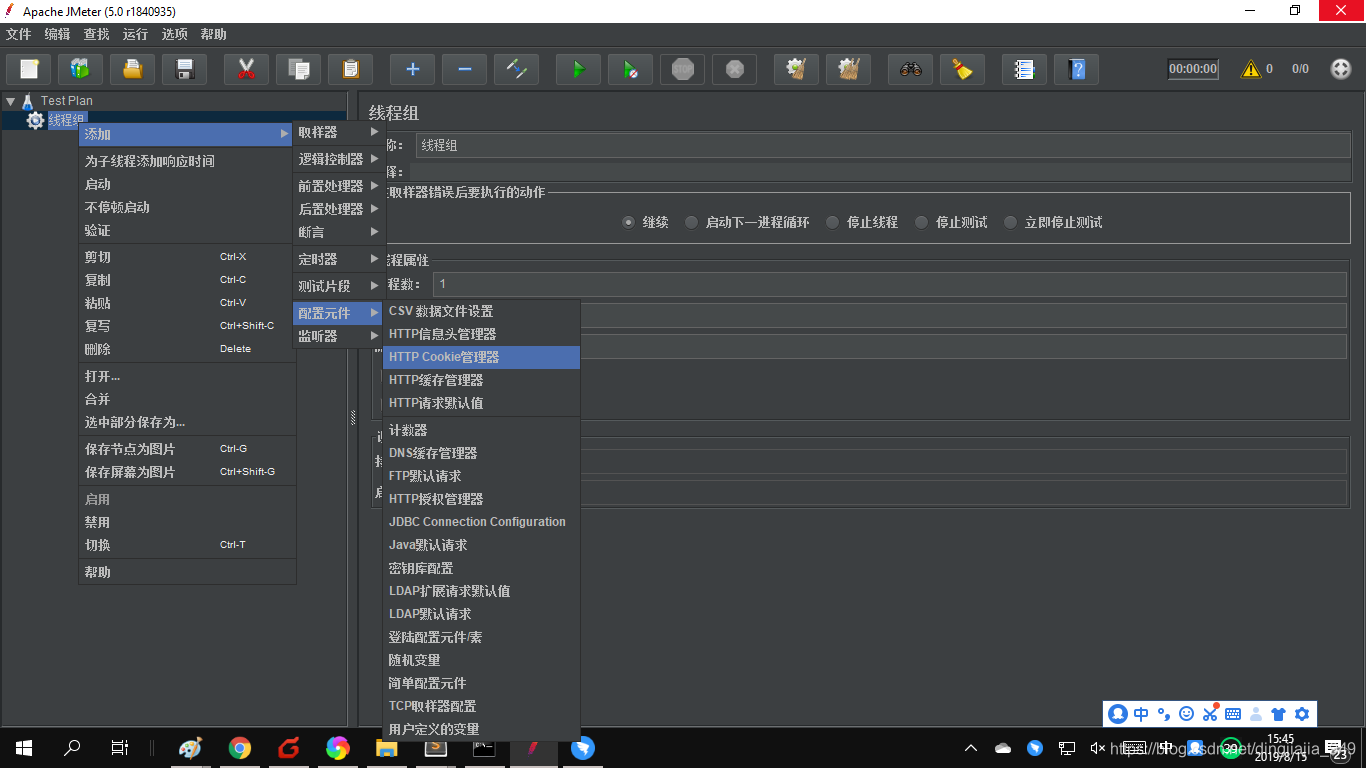Click the remote engines globe icon
Image resolution: width=1366 pixels, height=768 pixels.
1340,69
